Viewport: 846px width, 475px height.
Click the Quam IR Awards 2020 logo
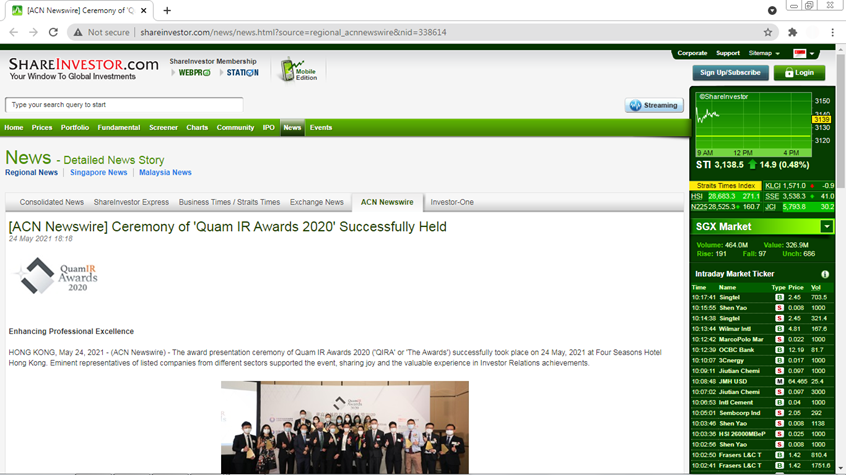click(x=56, y=276)
